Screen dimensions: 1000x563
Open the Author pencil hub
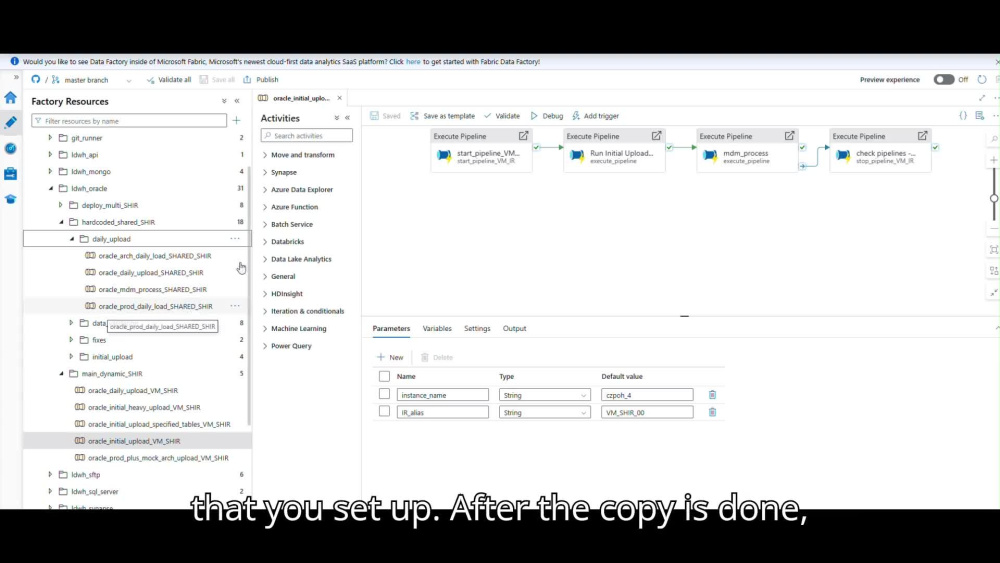[10, 122]
